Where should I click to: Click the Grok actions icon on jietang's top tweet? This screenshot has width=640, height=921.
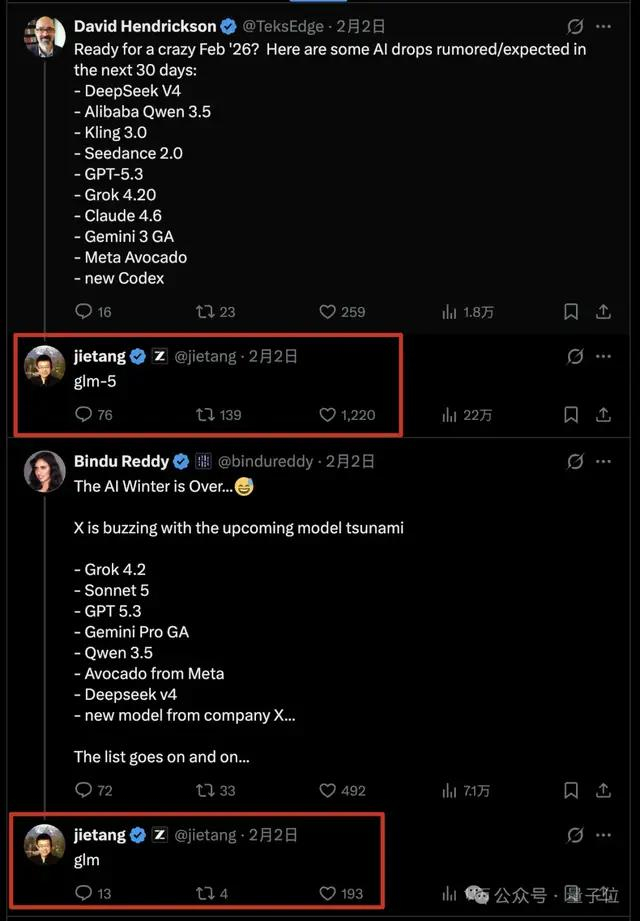tap(575, 355)
